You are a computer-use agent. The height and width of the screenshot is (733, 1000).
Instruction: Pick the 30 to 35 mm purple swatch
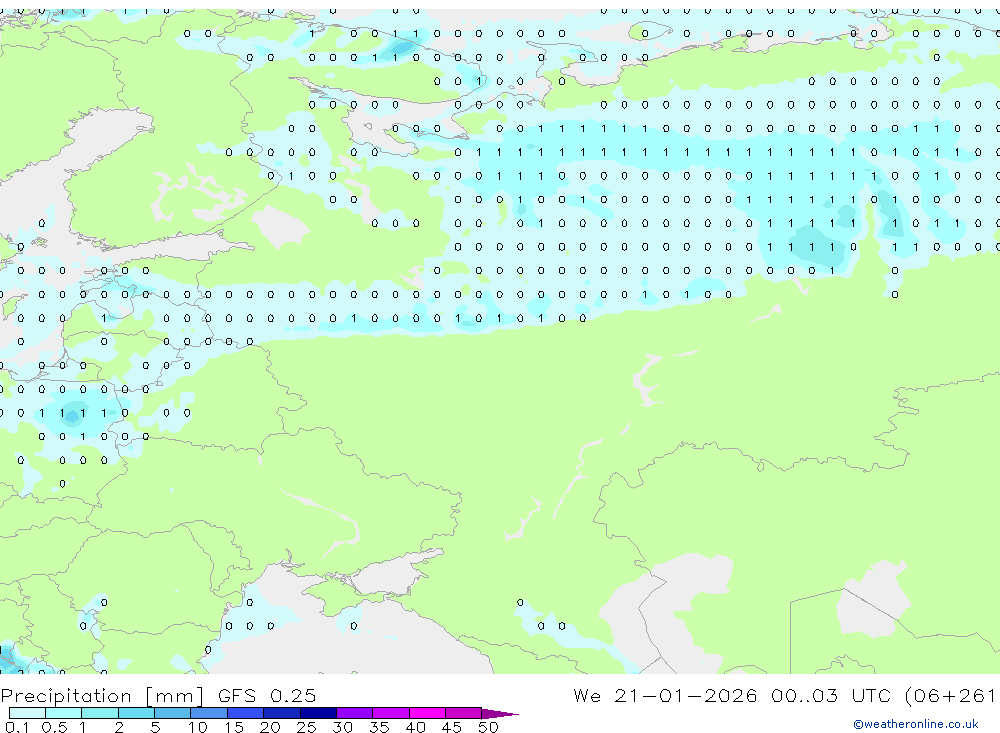coord(355,713)
